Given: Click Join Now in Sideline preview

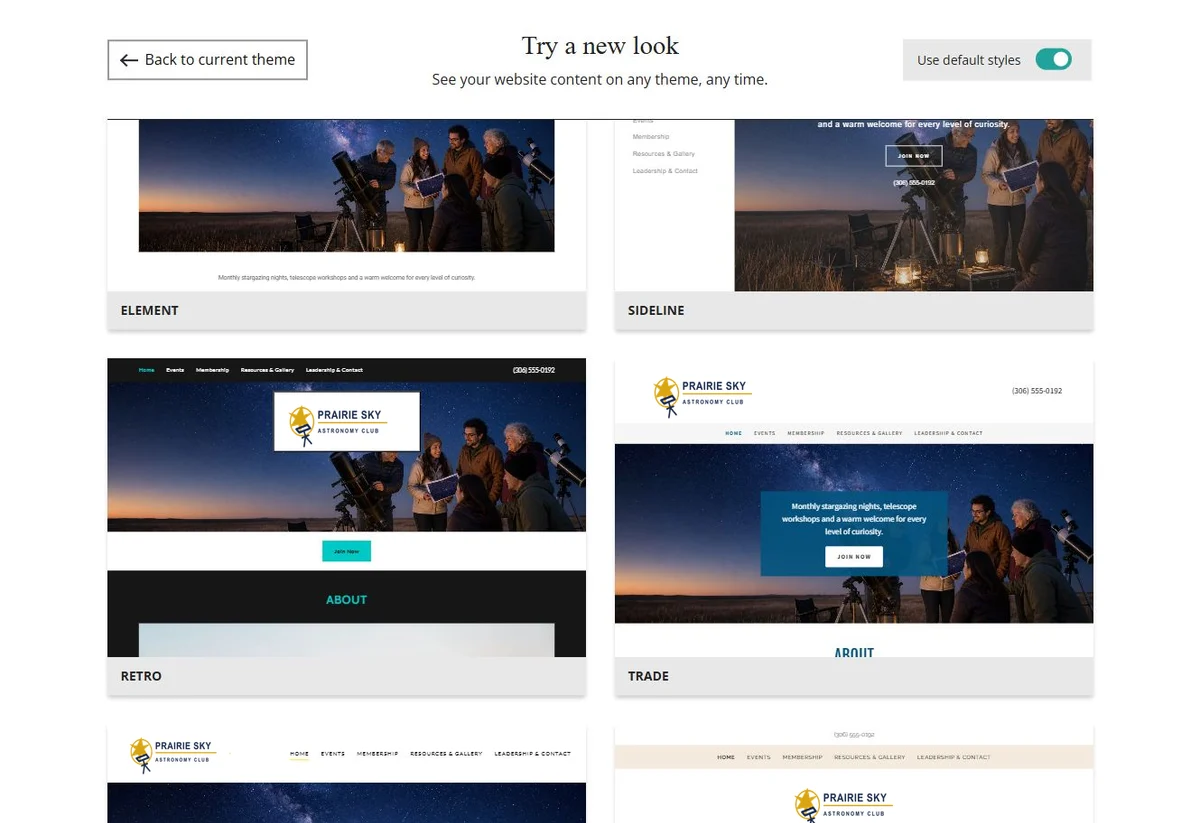Looking at the screenshot, I should tap(914, 156).
